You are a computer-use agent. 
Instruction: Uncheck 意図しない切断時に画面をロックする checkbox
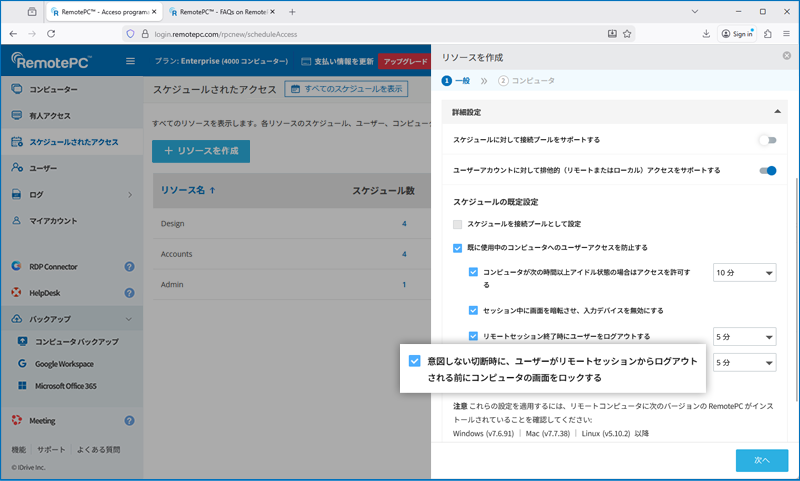415,361
